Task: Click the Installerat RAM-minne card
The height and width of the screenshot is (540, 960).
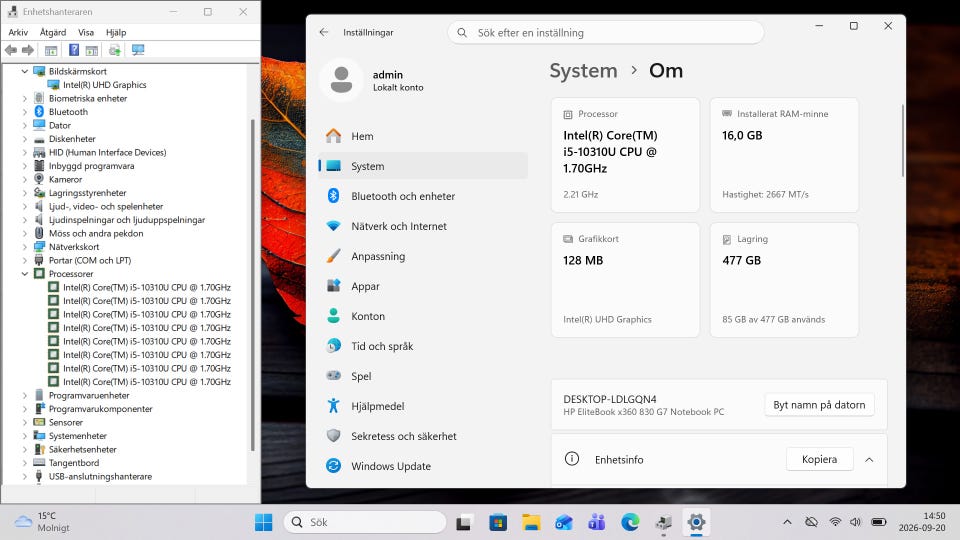Action: (x=784, y=155)
